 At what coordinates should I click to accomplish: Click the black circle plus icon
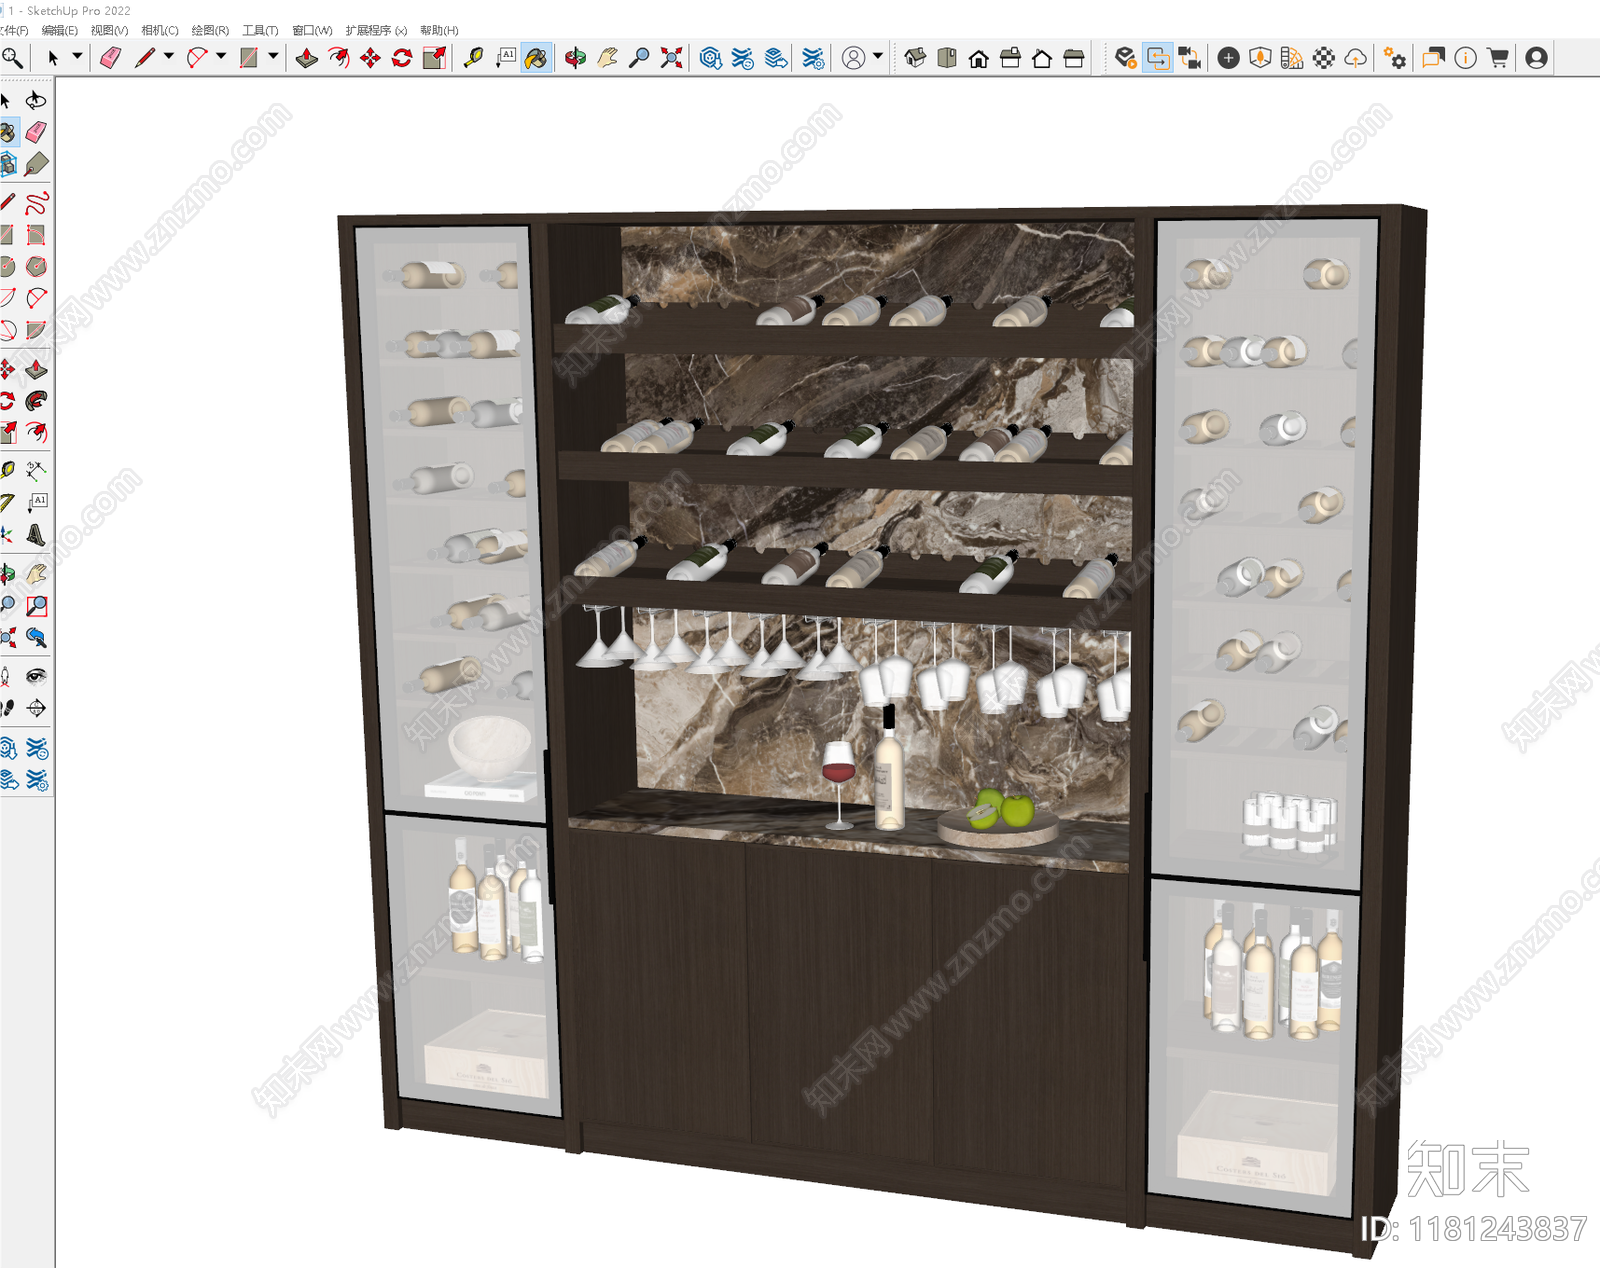coord(1229,58)
